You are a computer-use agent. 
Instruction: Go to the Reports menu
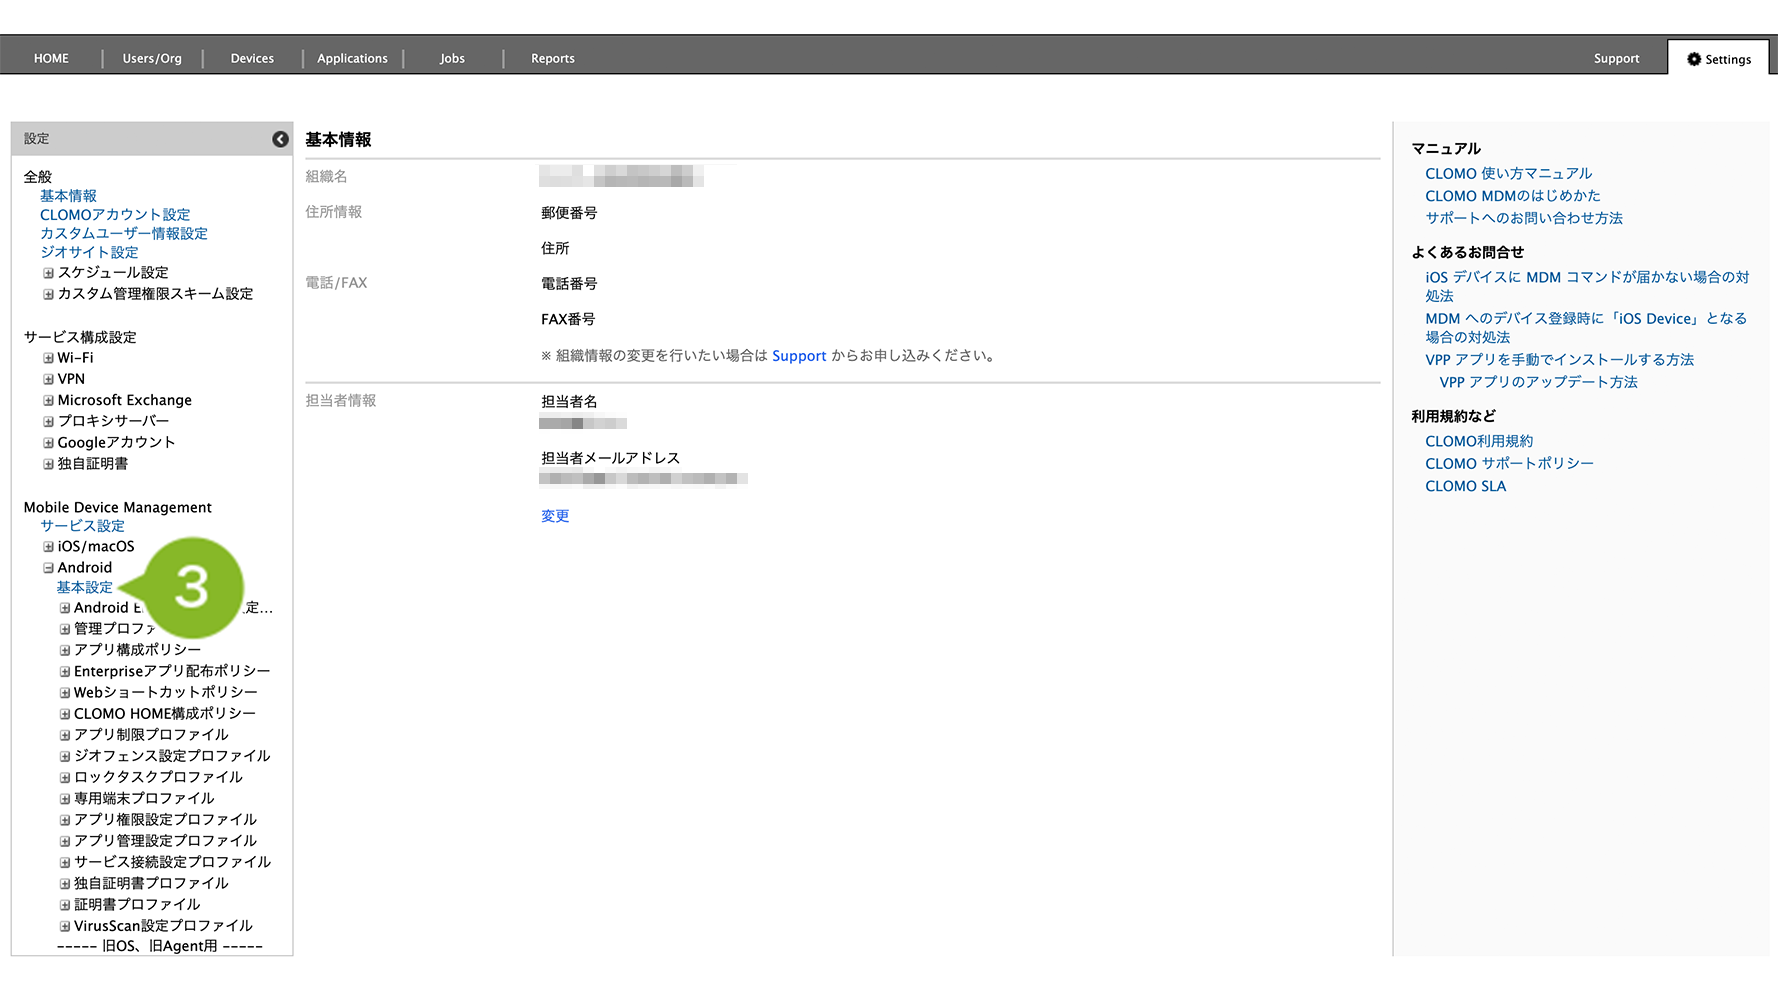tap(552, 59)
